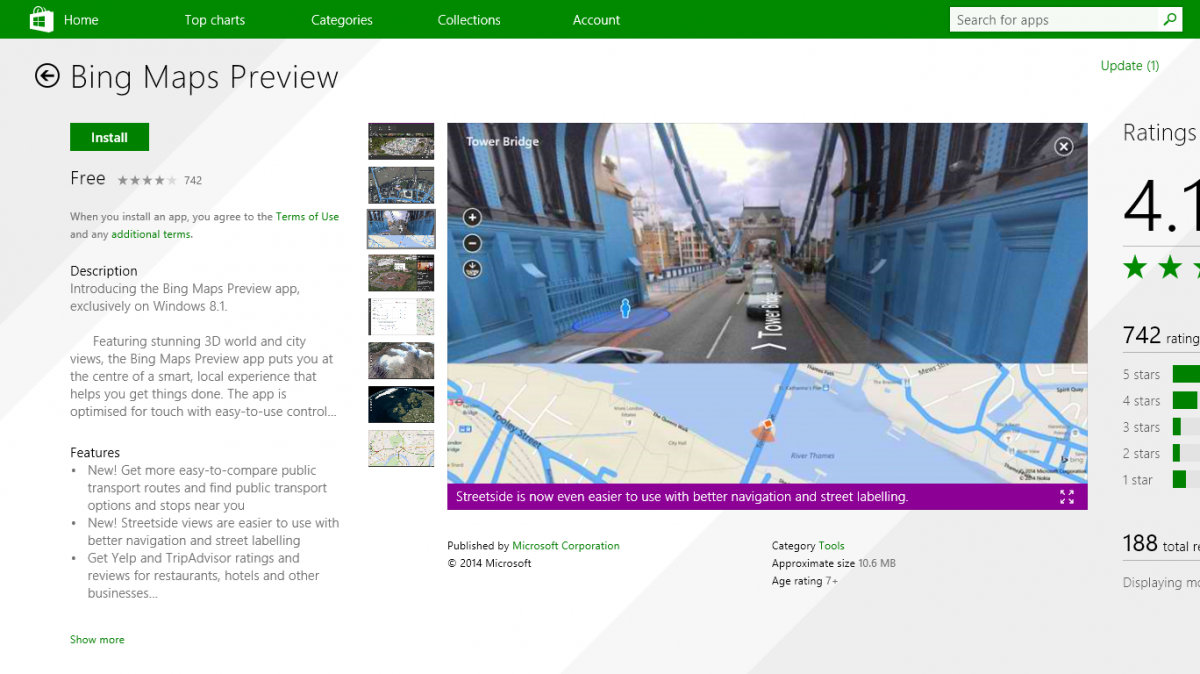Click the 5 stars rating bar
This screenshot has height=674, width=1200.
pyautogui.click(x=1186, y=374)
